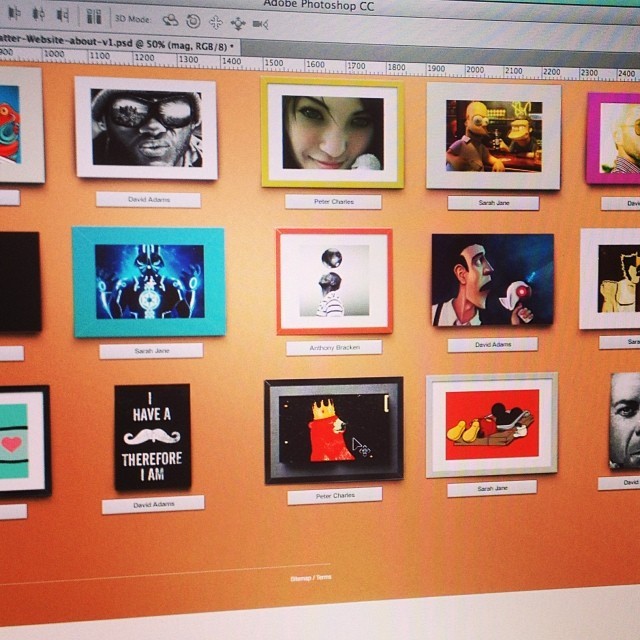
Task: Click Sarah Jane label under Mickey Mouse picture
Action: 492,489
